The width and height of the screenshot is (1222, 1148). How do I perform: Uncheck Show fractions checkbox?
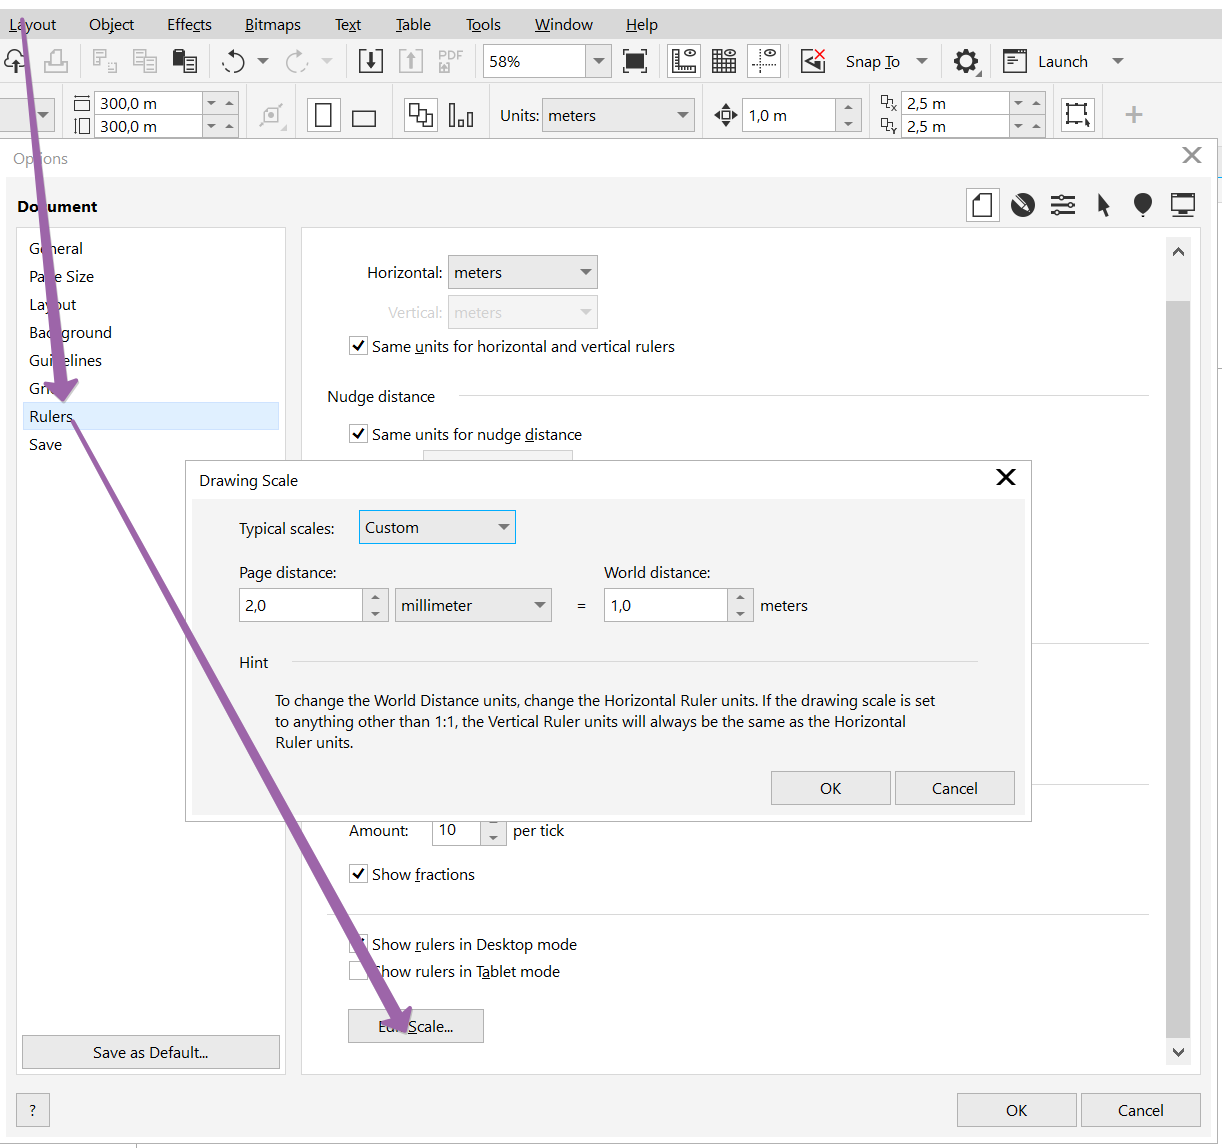[x=358, y=874]
